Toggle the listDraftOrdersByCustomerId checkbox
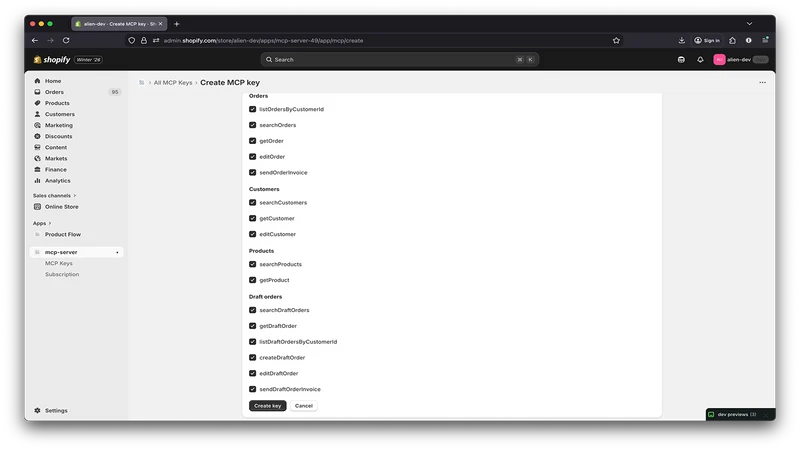800x450 pixels. coord(253,342)
